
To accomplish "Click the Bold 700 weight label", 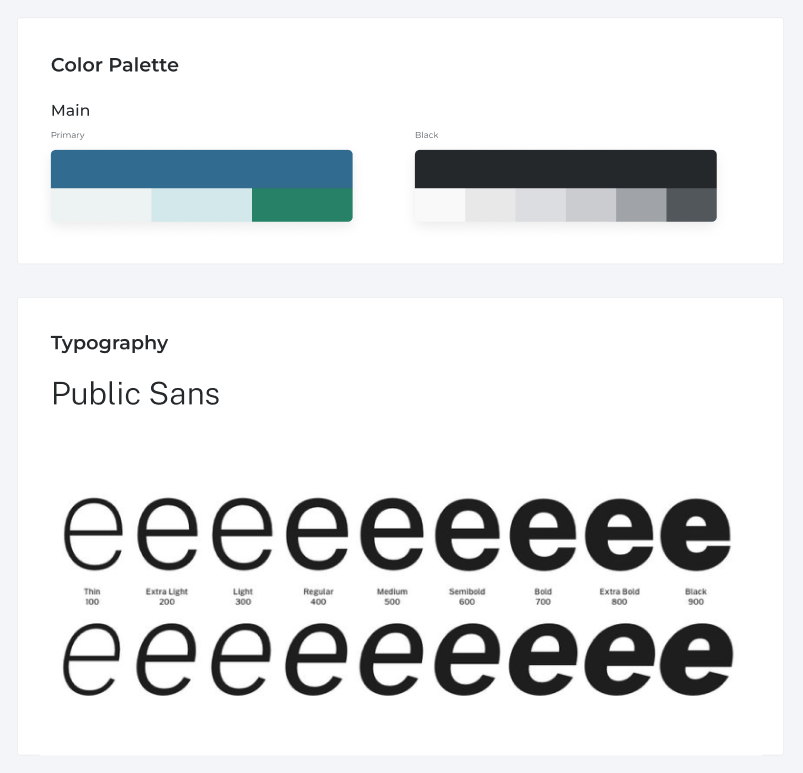I will pyautogui.click(x=543, y=597).
